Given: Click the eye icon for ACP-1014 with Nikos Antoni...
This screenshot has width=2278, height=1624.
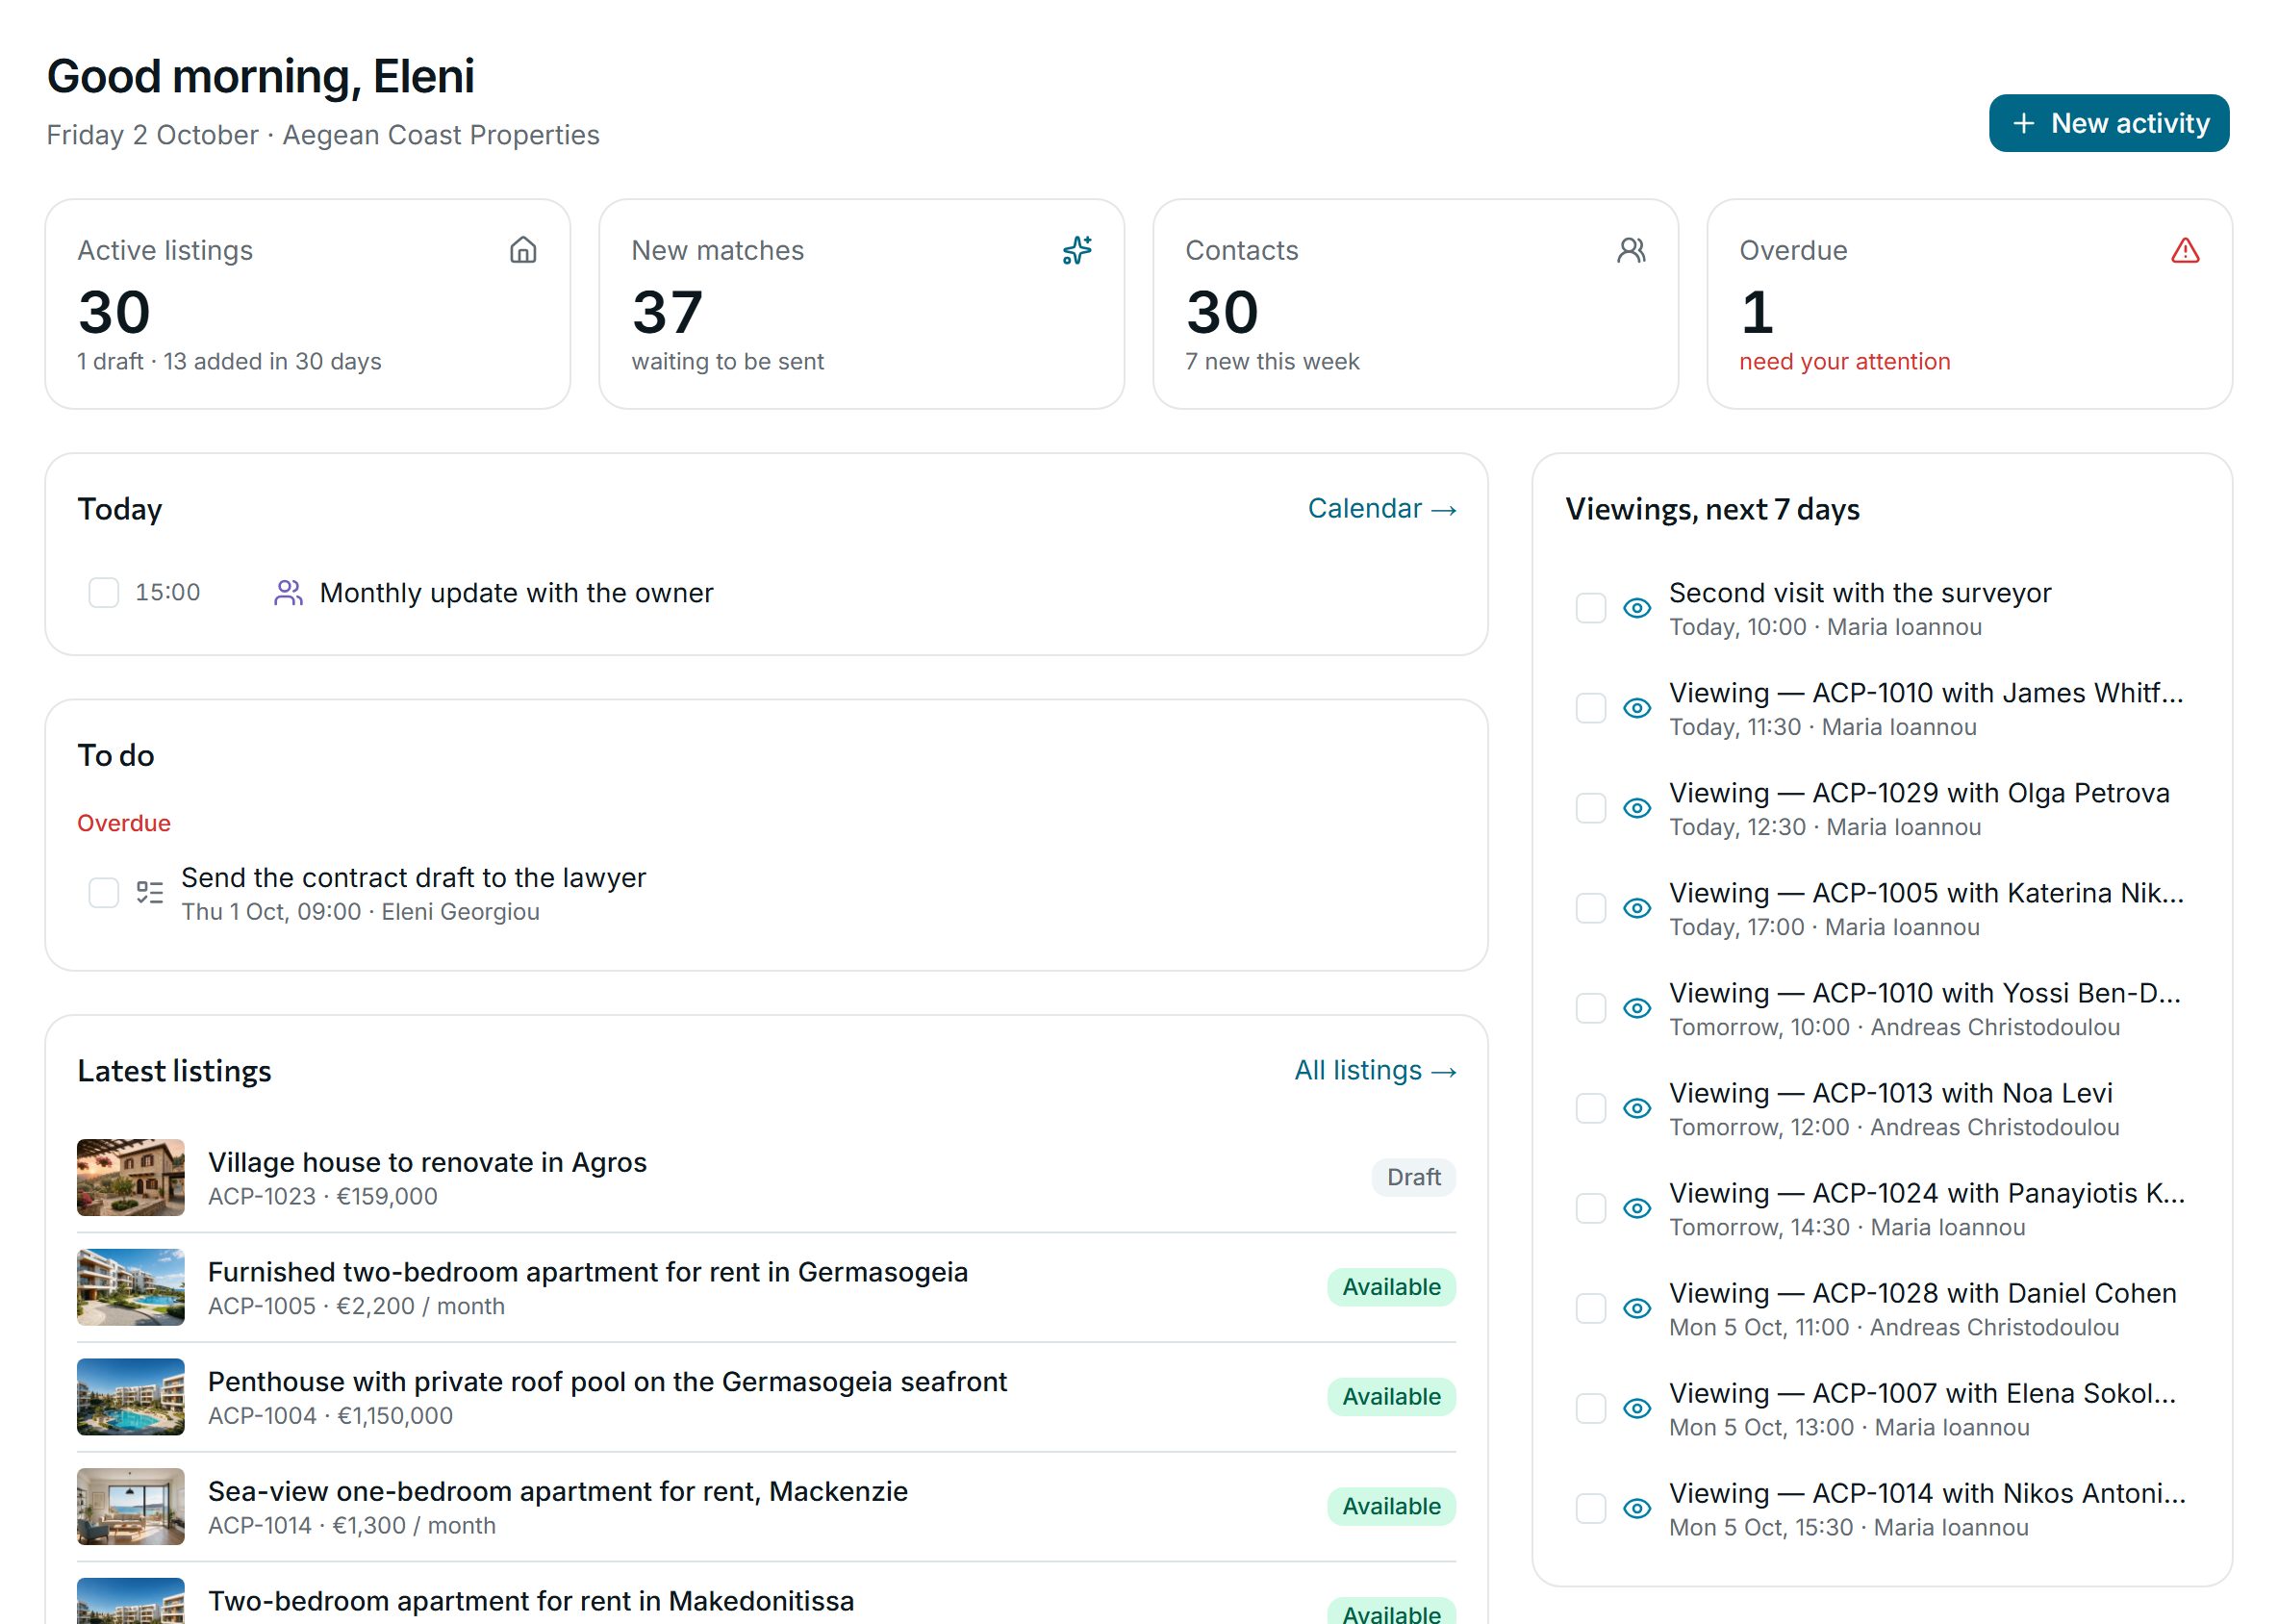Looking at the screenshot, I should (x=1636, y=1508).
